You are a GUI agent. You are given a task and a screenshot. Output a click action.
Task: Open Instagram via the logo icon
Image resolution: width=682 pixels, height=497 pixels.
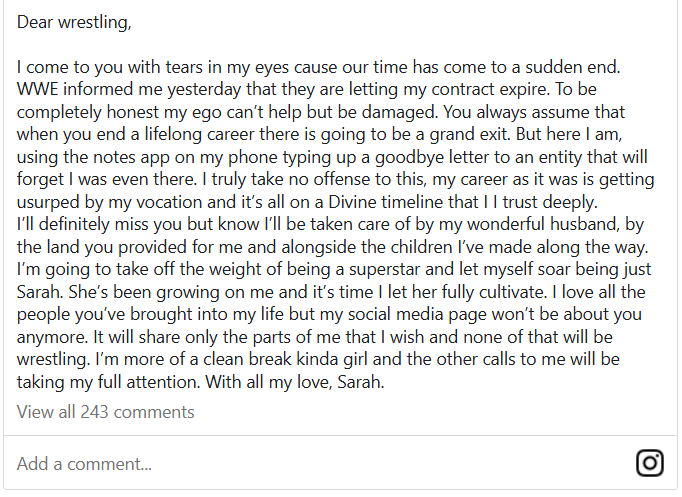650,463
